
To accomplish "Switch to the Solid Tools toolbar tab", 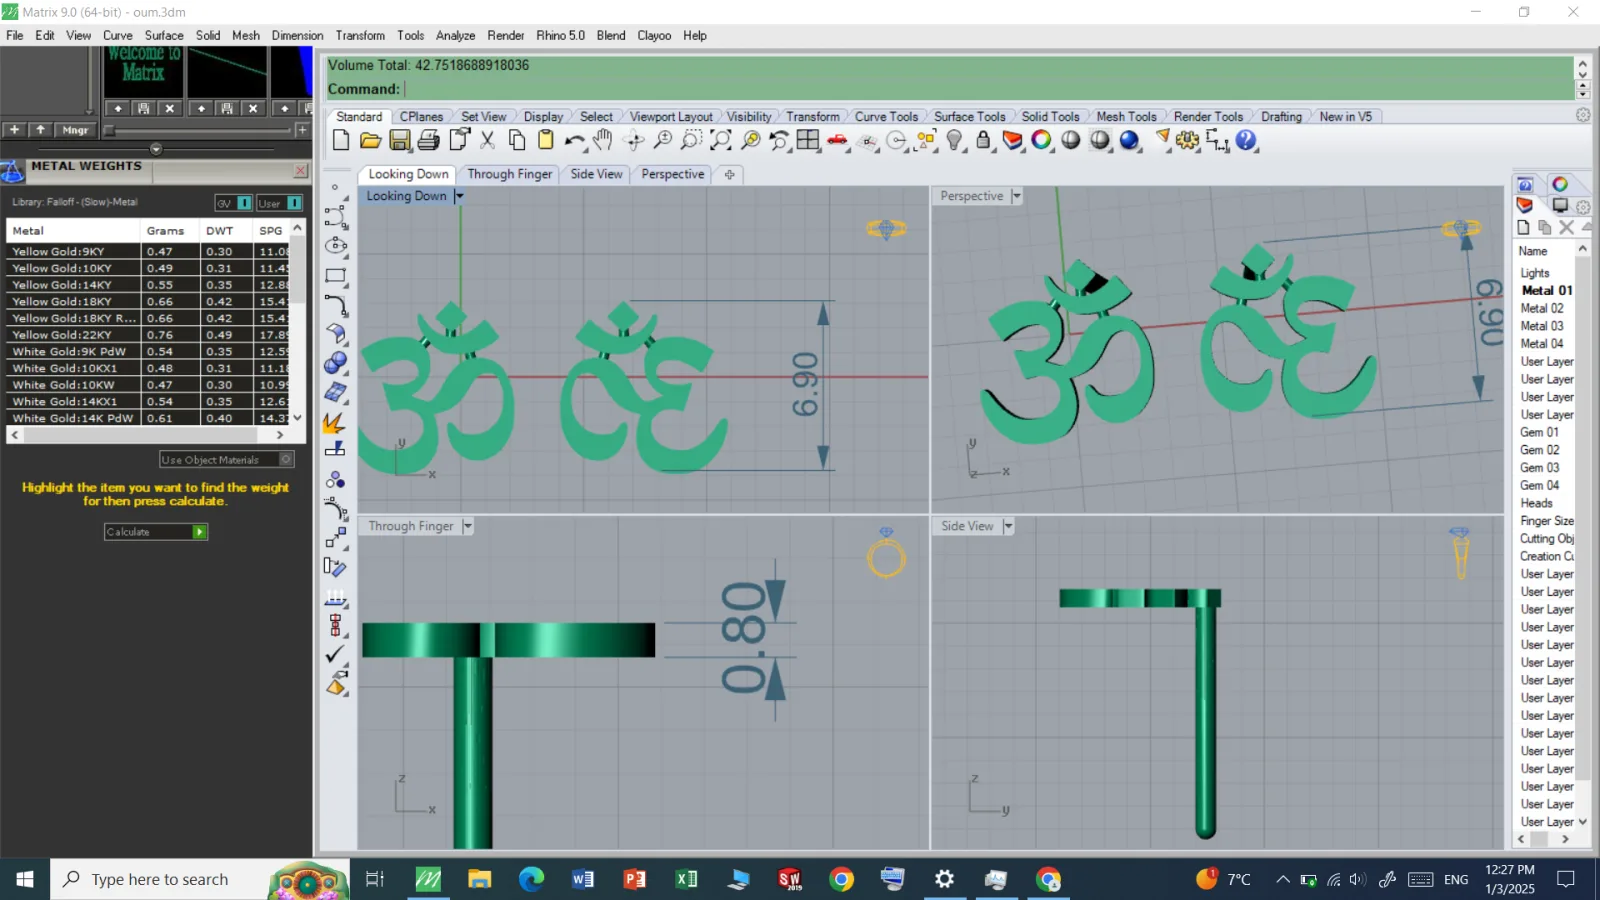I will pyautogui.click(x=1050, y=117).
